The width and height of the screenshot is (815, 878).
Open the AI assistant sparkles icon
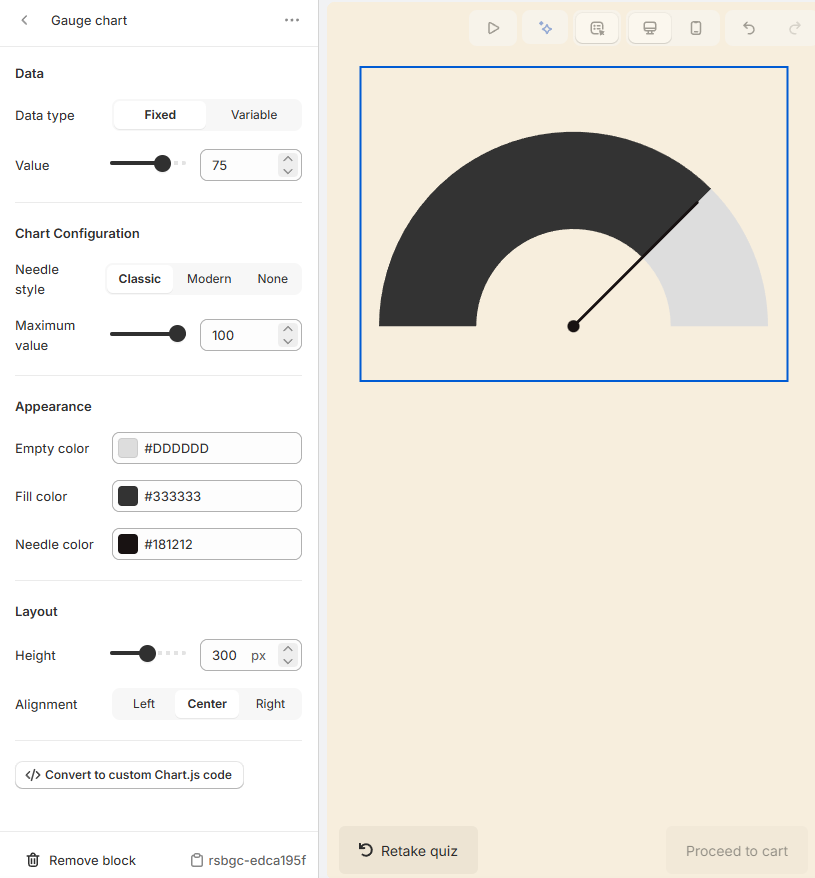(545, 27)
